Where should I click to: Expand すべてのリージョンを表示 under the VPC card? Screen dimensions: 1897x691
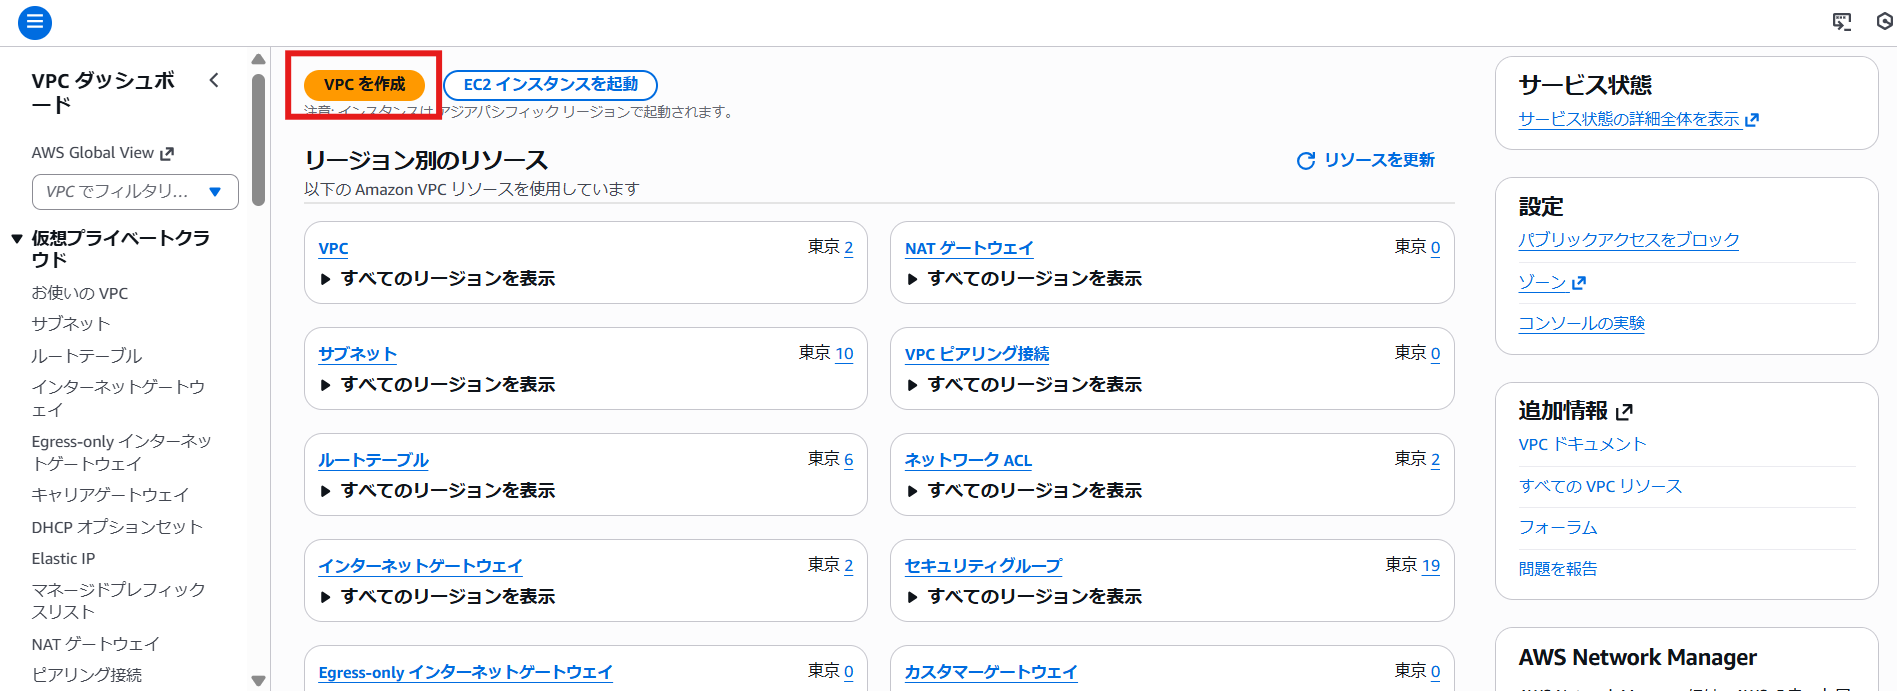tap(437, 279)
